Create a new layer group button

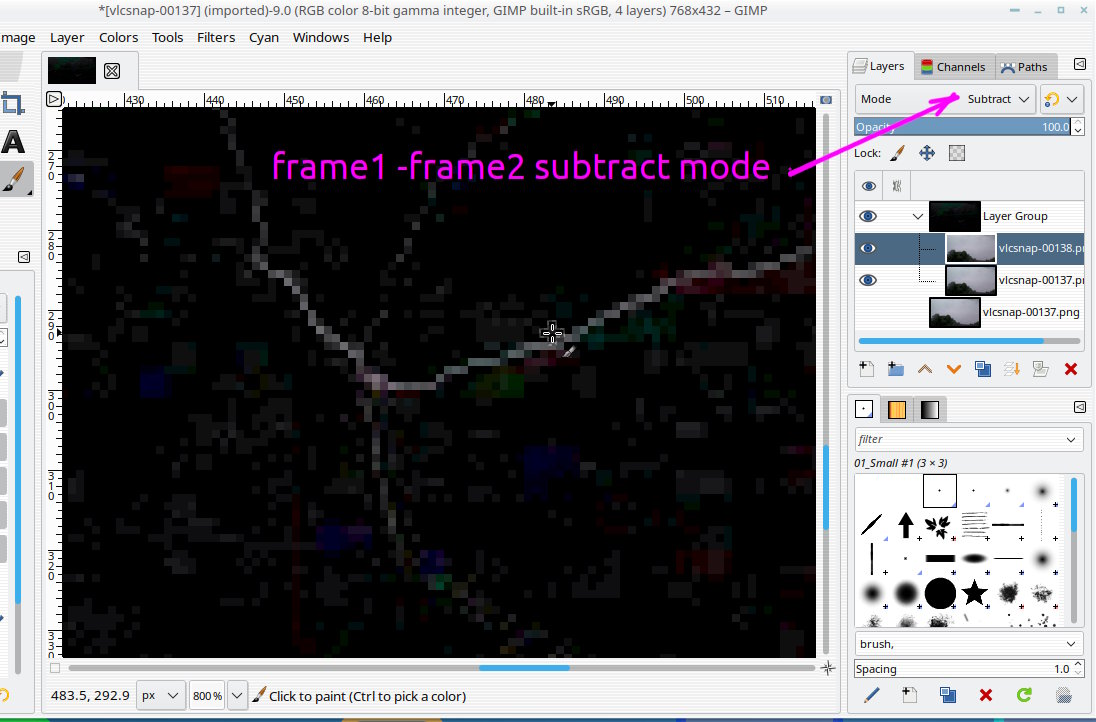coord(895,369)
